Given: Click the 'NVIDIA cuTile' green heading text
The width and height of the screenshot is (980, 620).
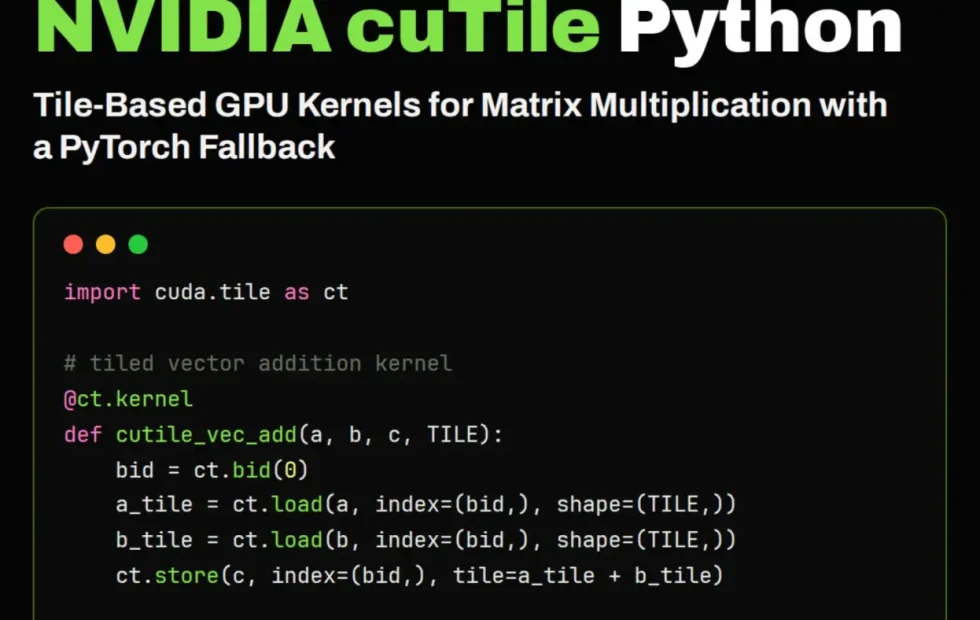Looking at the screenshot, I should coord(318,26).
